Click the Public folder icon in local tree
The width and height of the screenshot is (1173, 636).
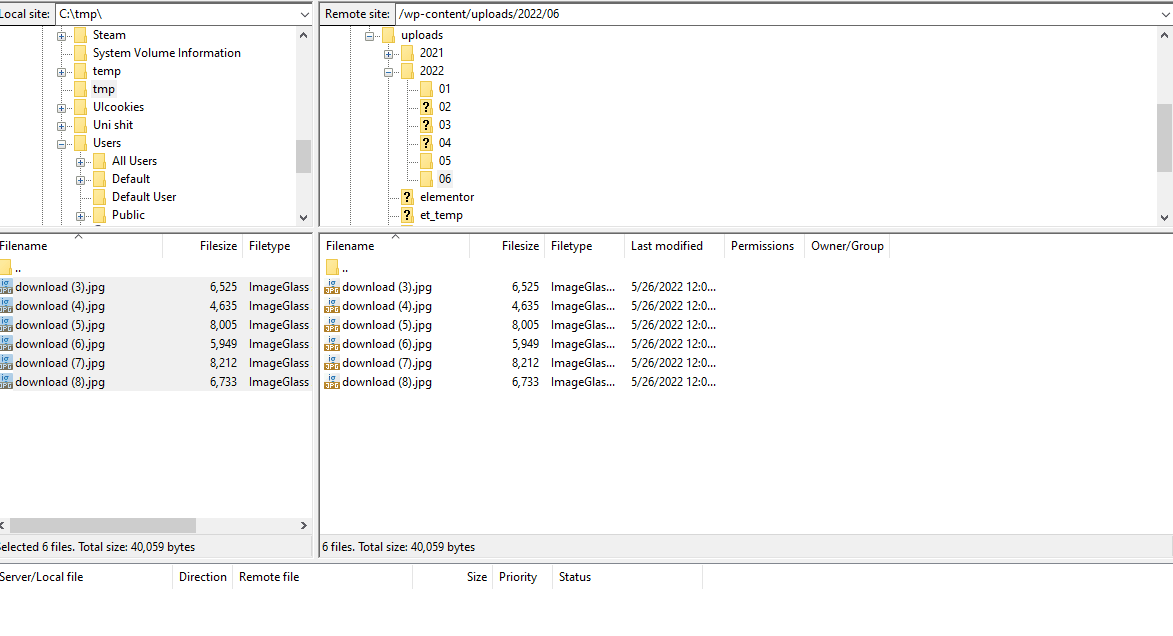pyautogui.click(x=99, y=215)
